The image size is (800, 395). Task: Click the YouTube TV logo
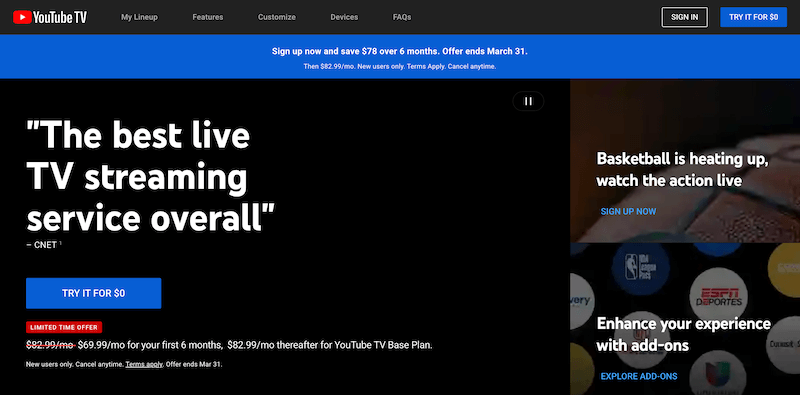point(50,17)
